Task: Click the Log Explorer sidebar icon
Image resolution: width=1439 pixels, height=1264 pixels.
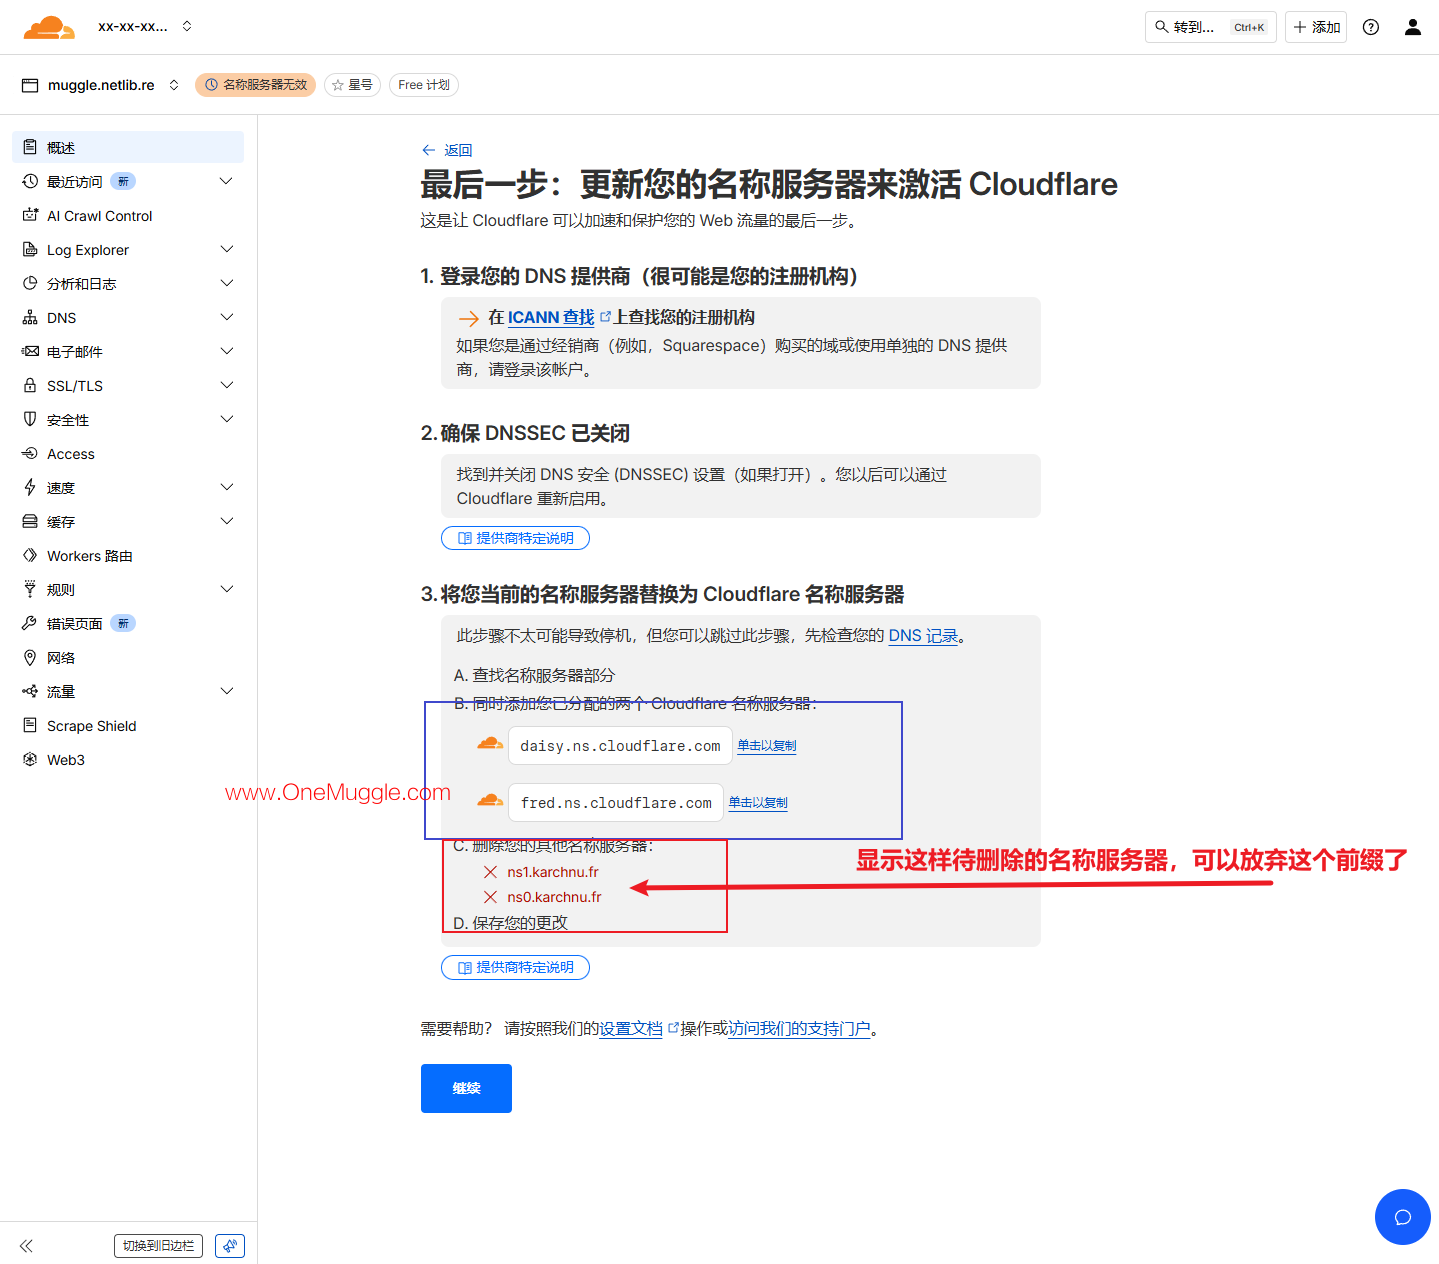Action: (x=30, y=249)
